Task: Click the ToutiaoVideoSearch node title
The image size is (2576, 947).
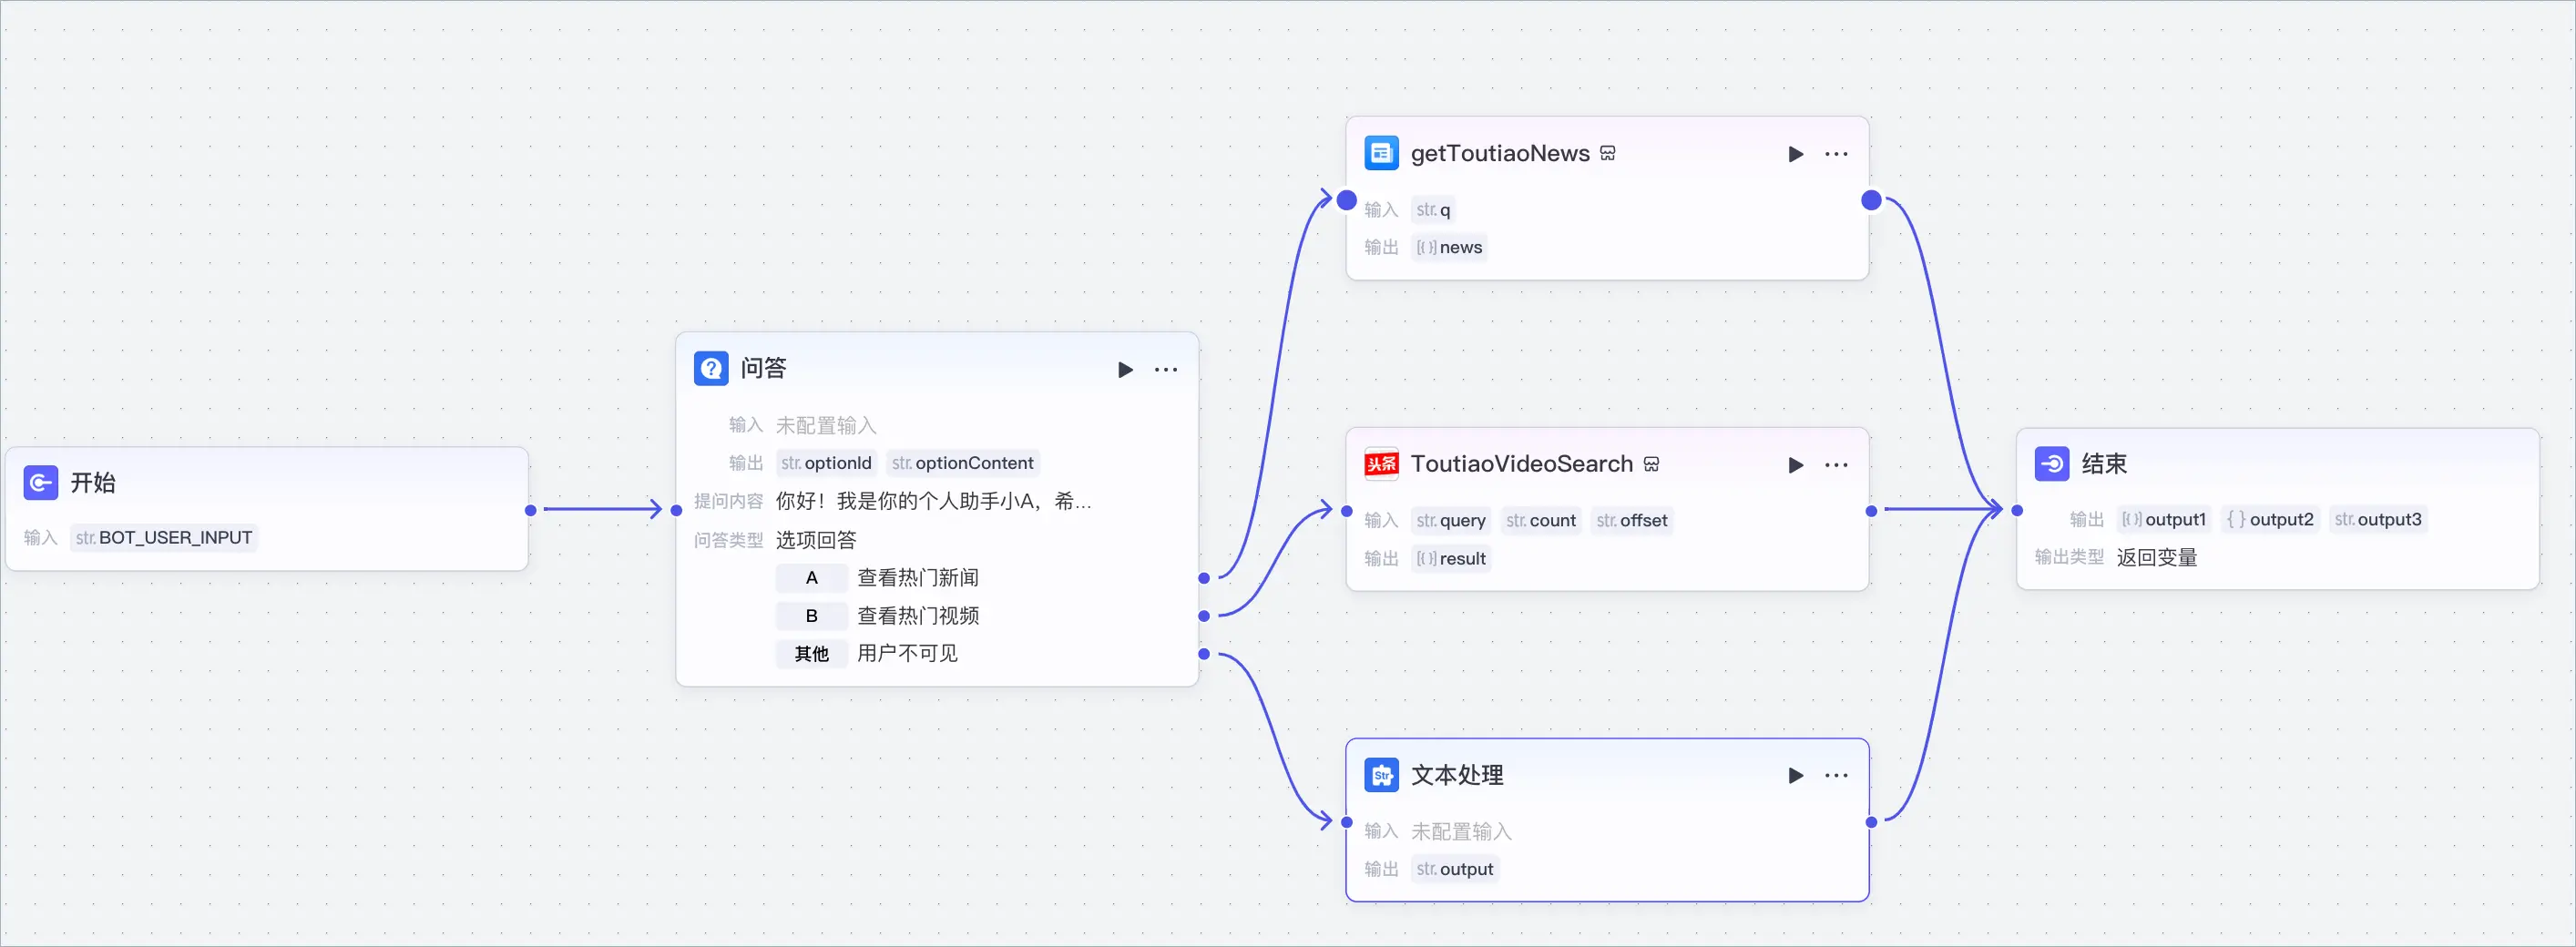Action: 1522,464
